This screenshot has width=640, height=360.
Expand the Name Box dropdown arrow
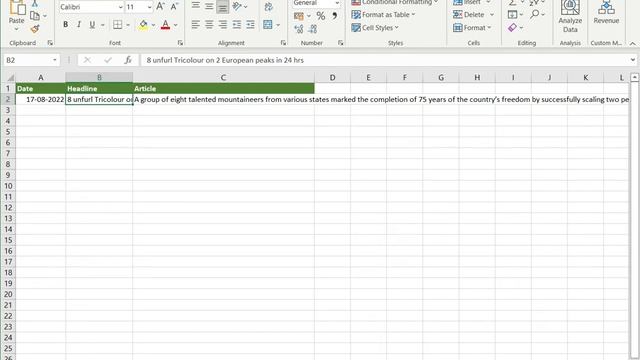point(54,60)
